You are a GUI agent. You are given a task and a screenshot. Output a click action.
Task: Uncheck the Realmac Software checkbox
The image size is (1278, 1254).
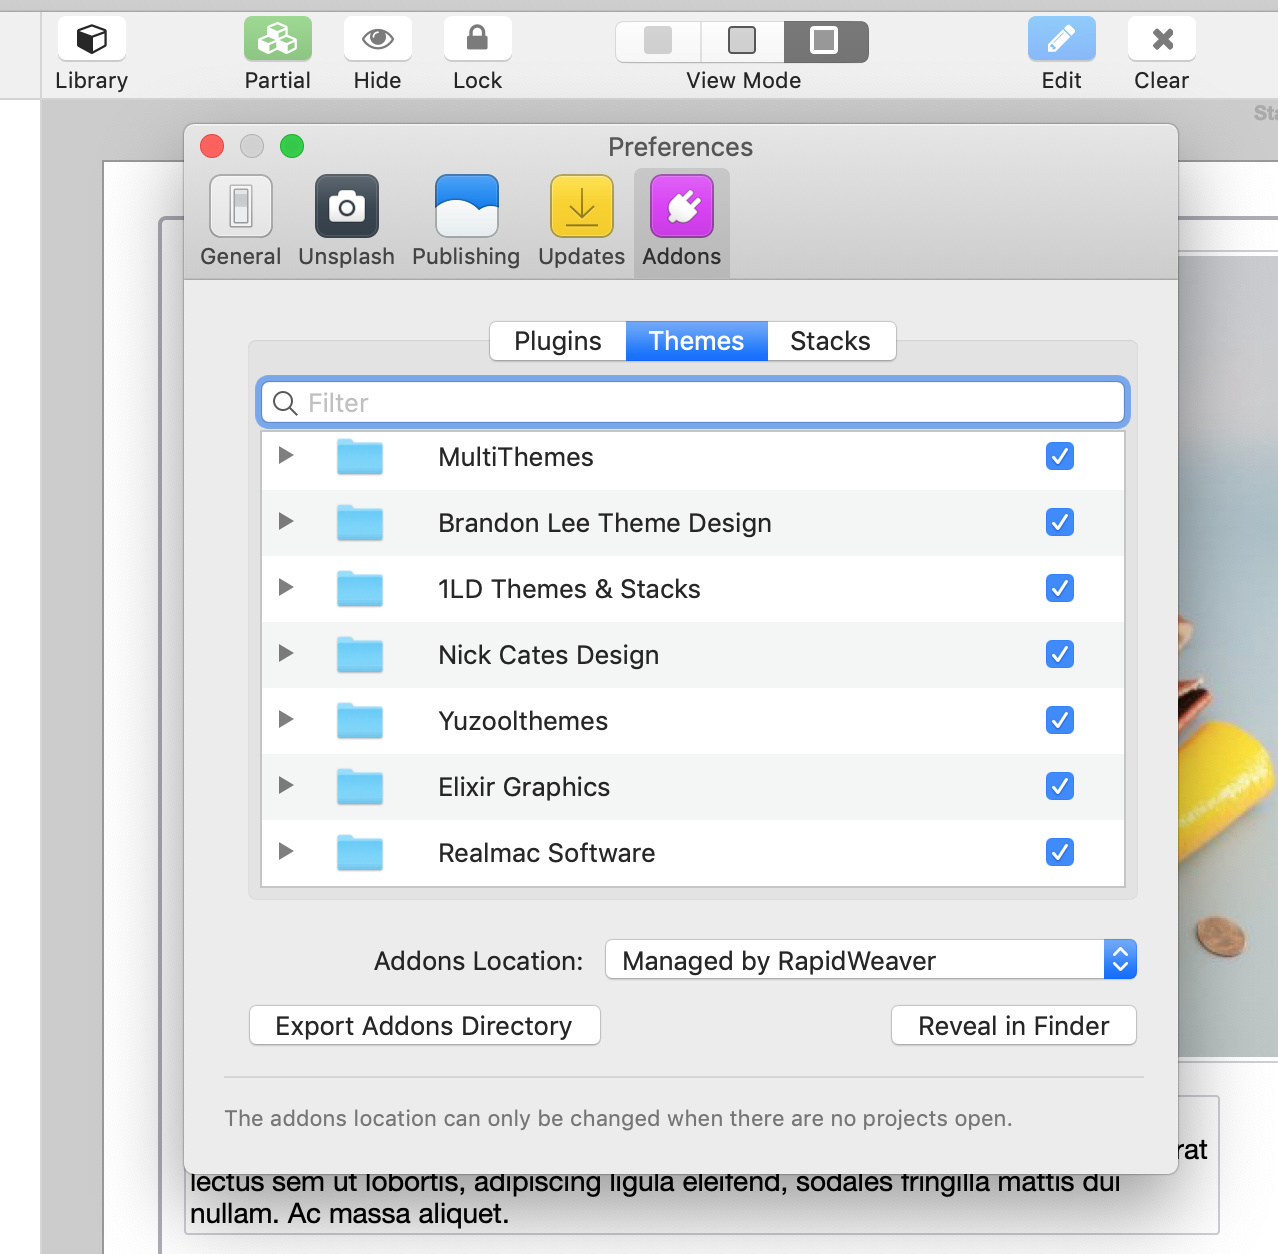point(1060,852)
